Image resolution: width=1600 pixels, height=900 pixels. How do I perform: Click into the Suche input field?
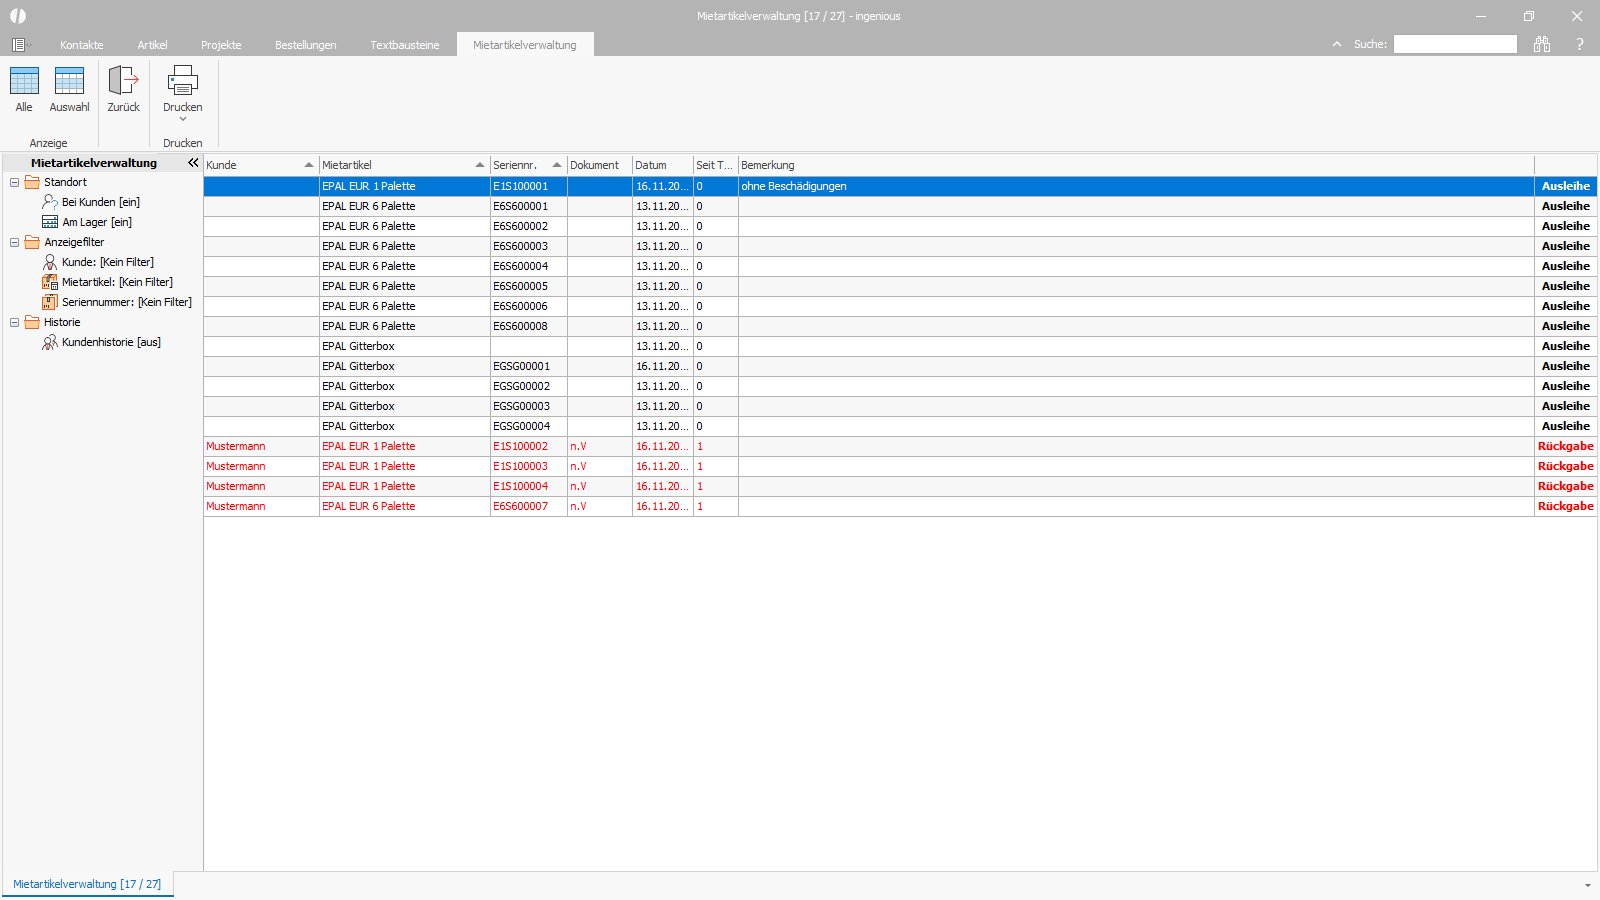click(x=1455, y=44)
